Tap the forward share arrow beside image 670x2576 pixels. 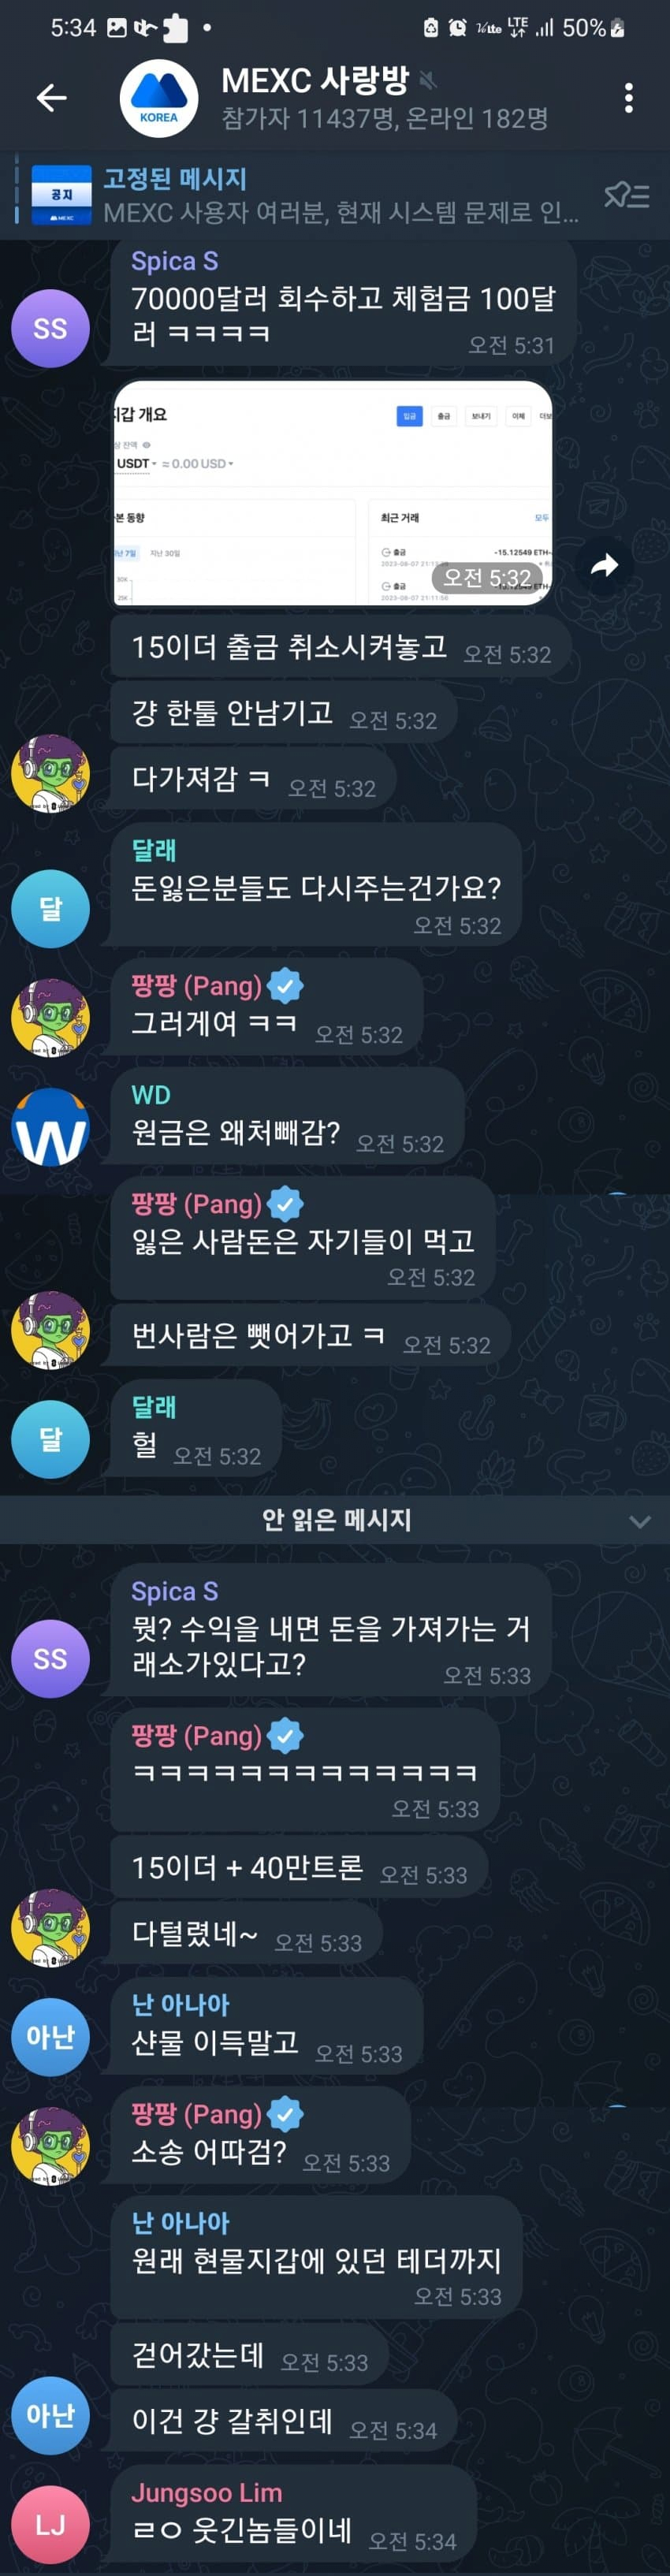(x=604, y=566)
